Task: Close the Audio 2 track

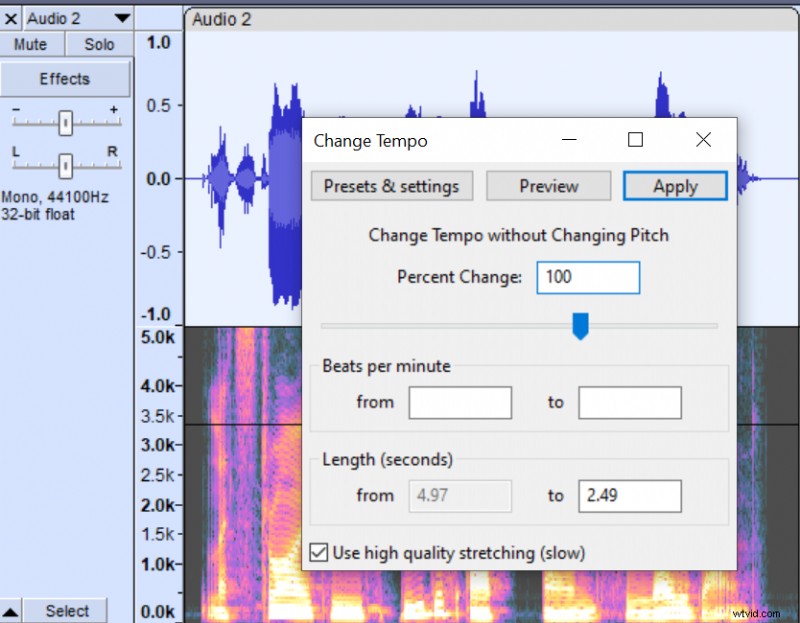Action: pyautogui.click(x=11, y=17)
